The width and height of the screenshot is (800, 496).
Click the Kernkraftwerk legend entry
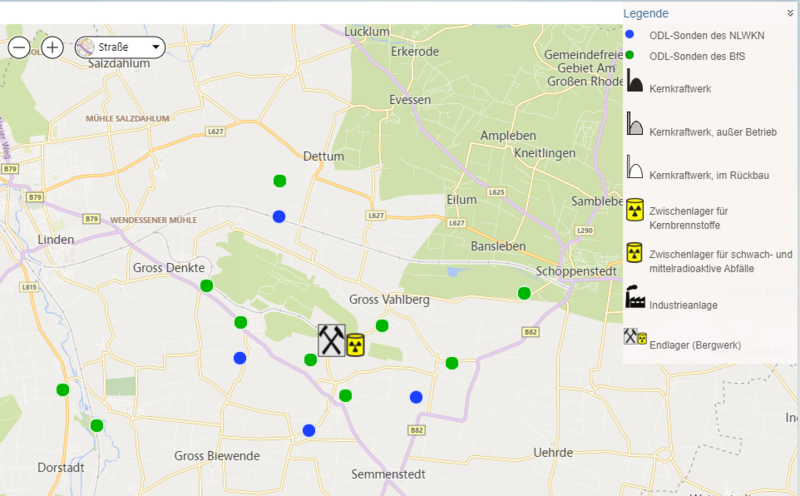point(680,89)
